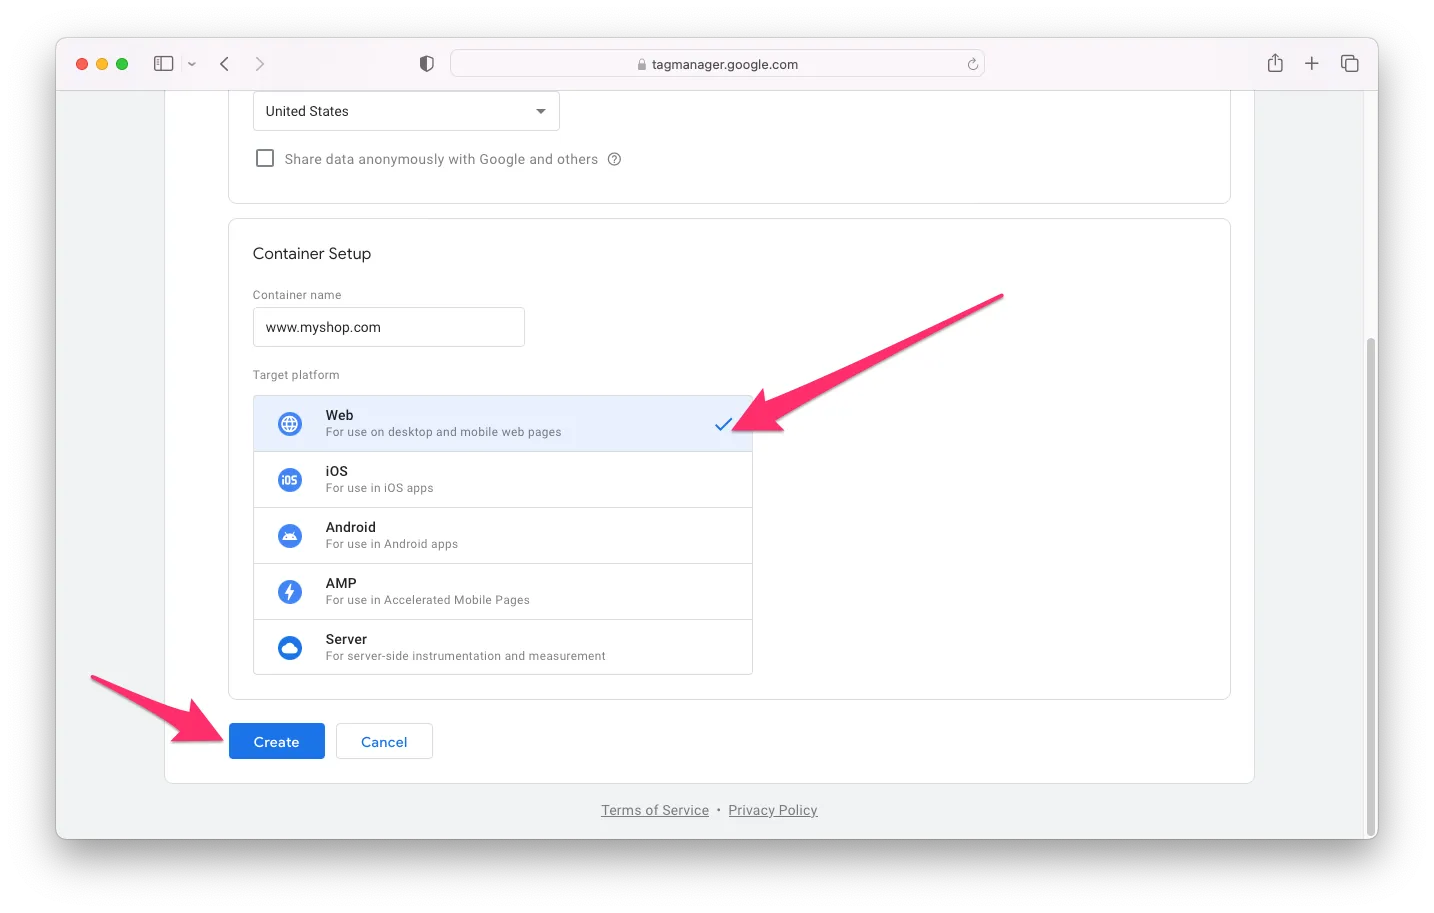1434x913 pixels.
Task: Show tab overview in Safari toolbar
Action: coord(1349,64)
